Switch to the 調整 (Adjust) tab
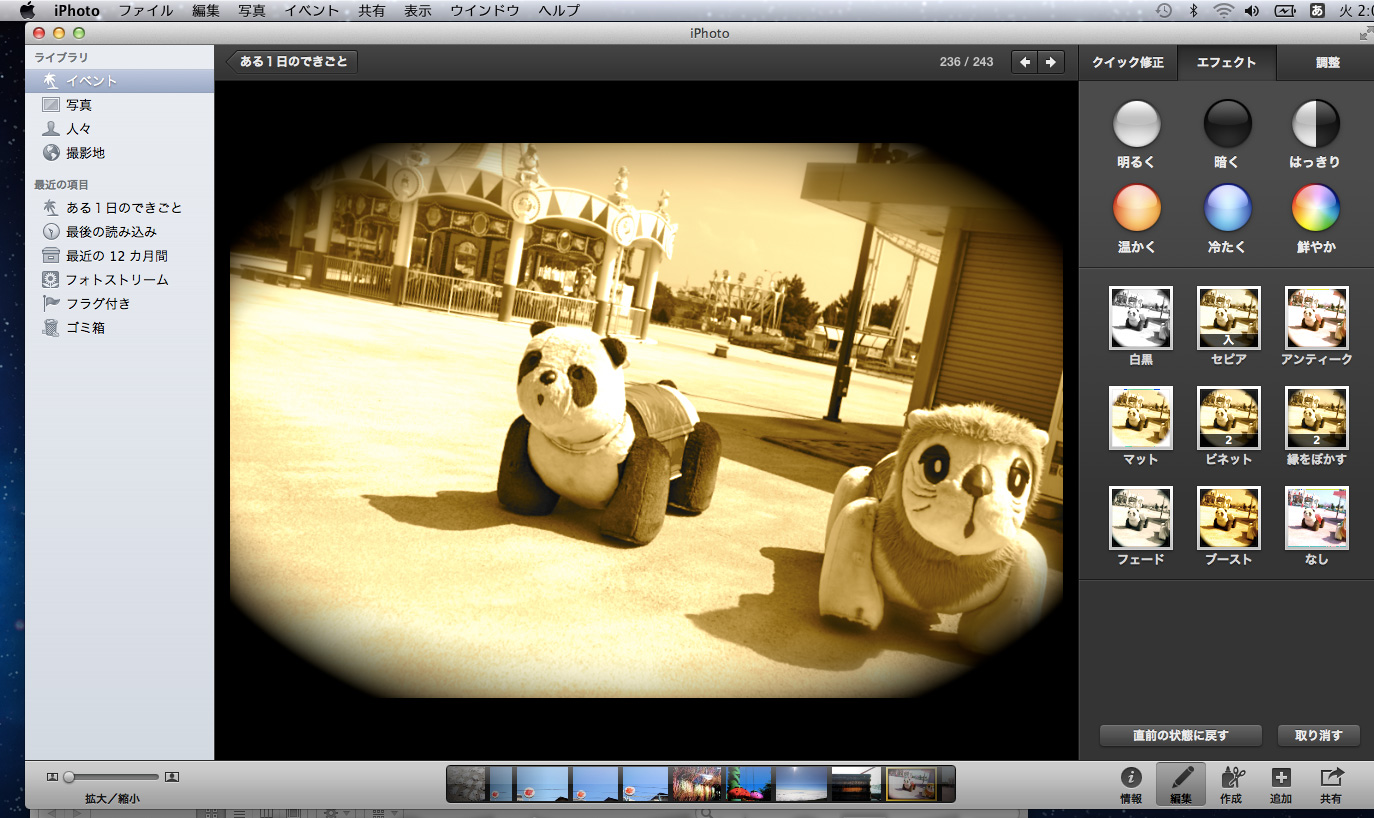 [1327, 62]
